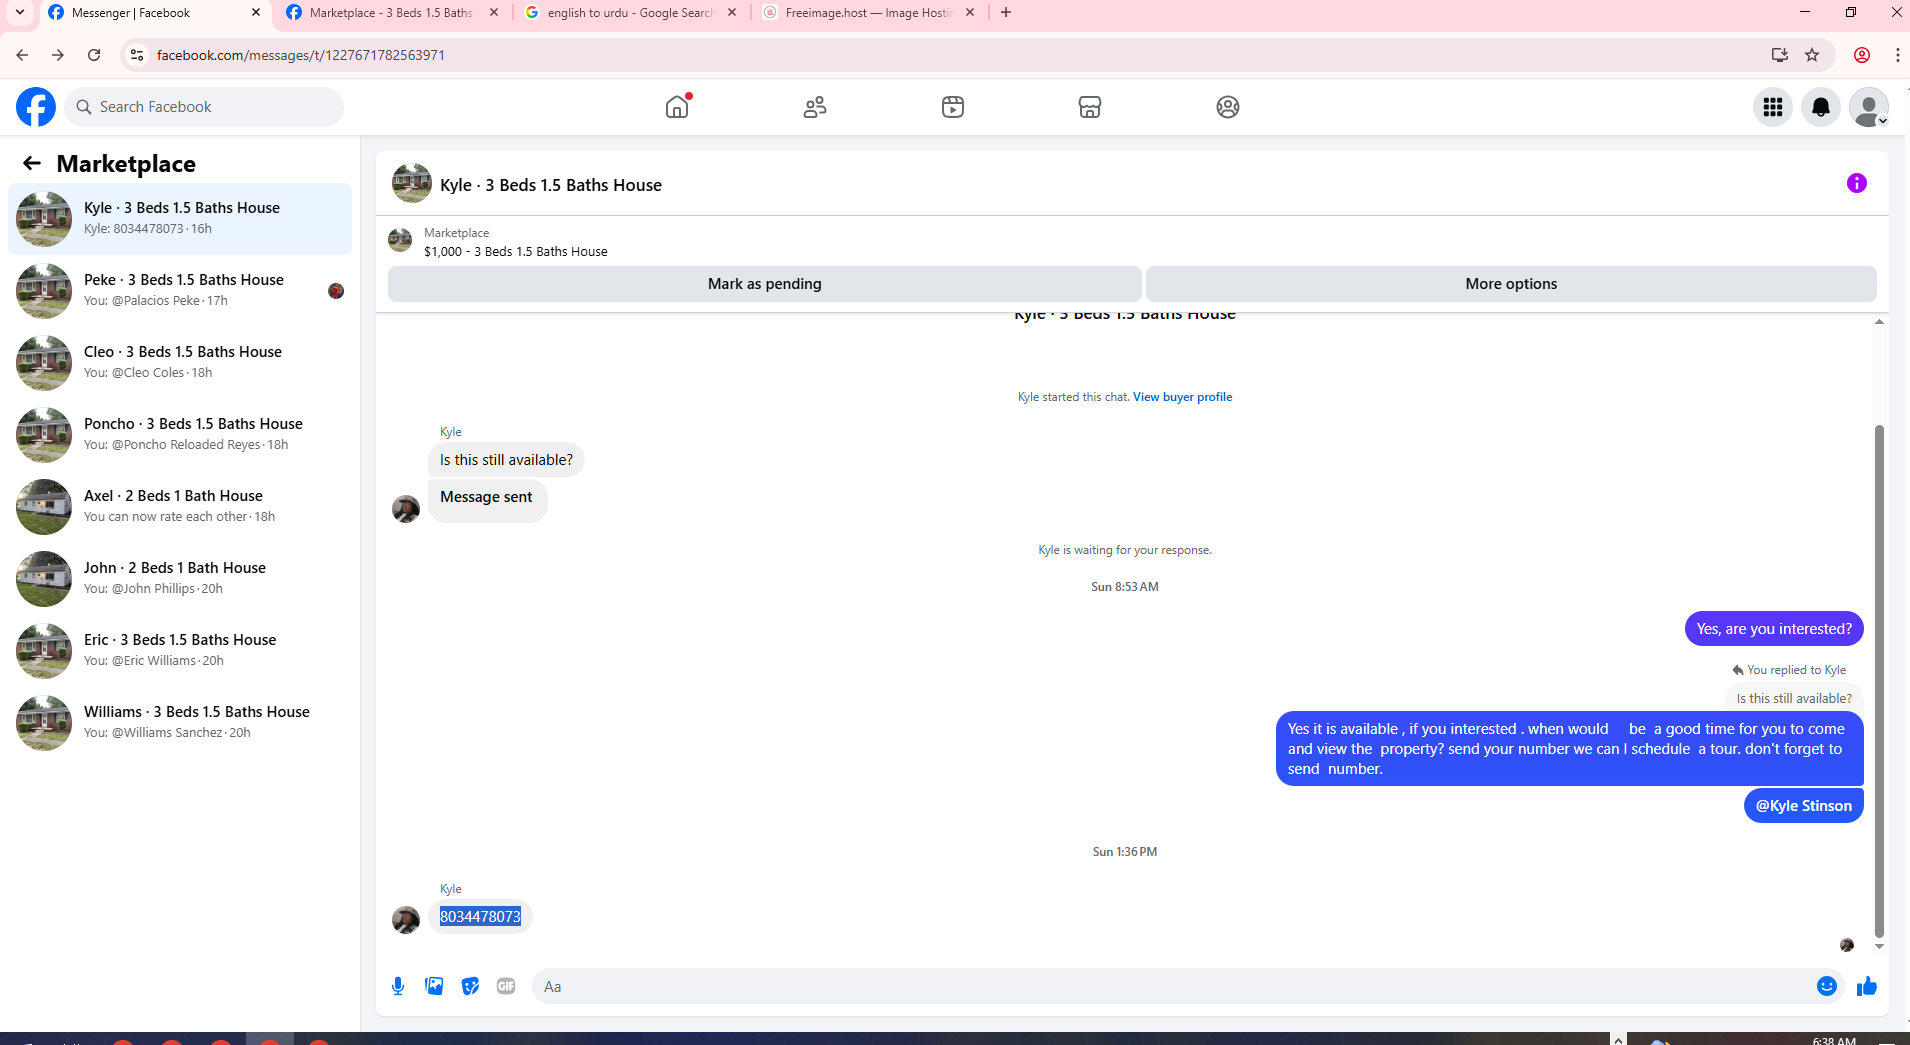Open the emoji picker
1910x1045 pixels.
(x=1827, y=986)
